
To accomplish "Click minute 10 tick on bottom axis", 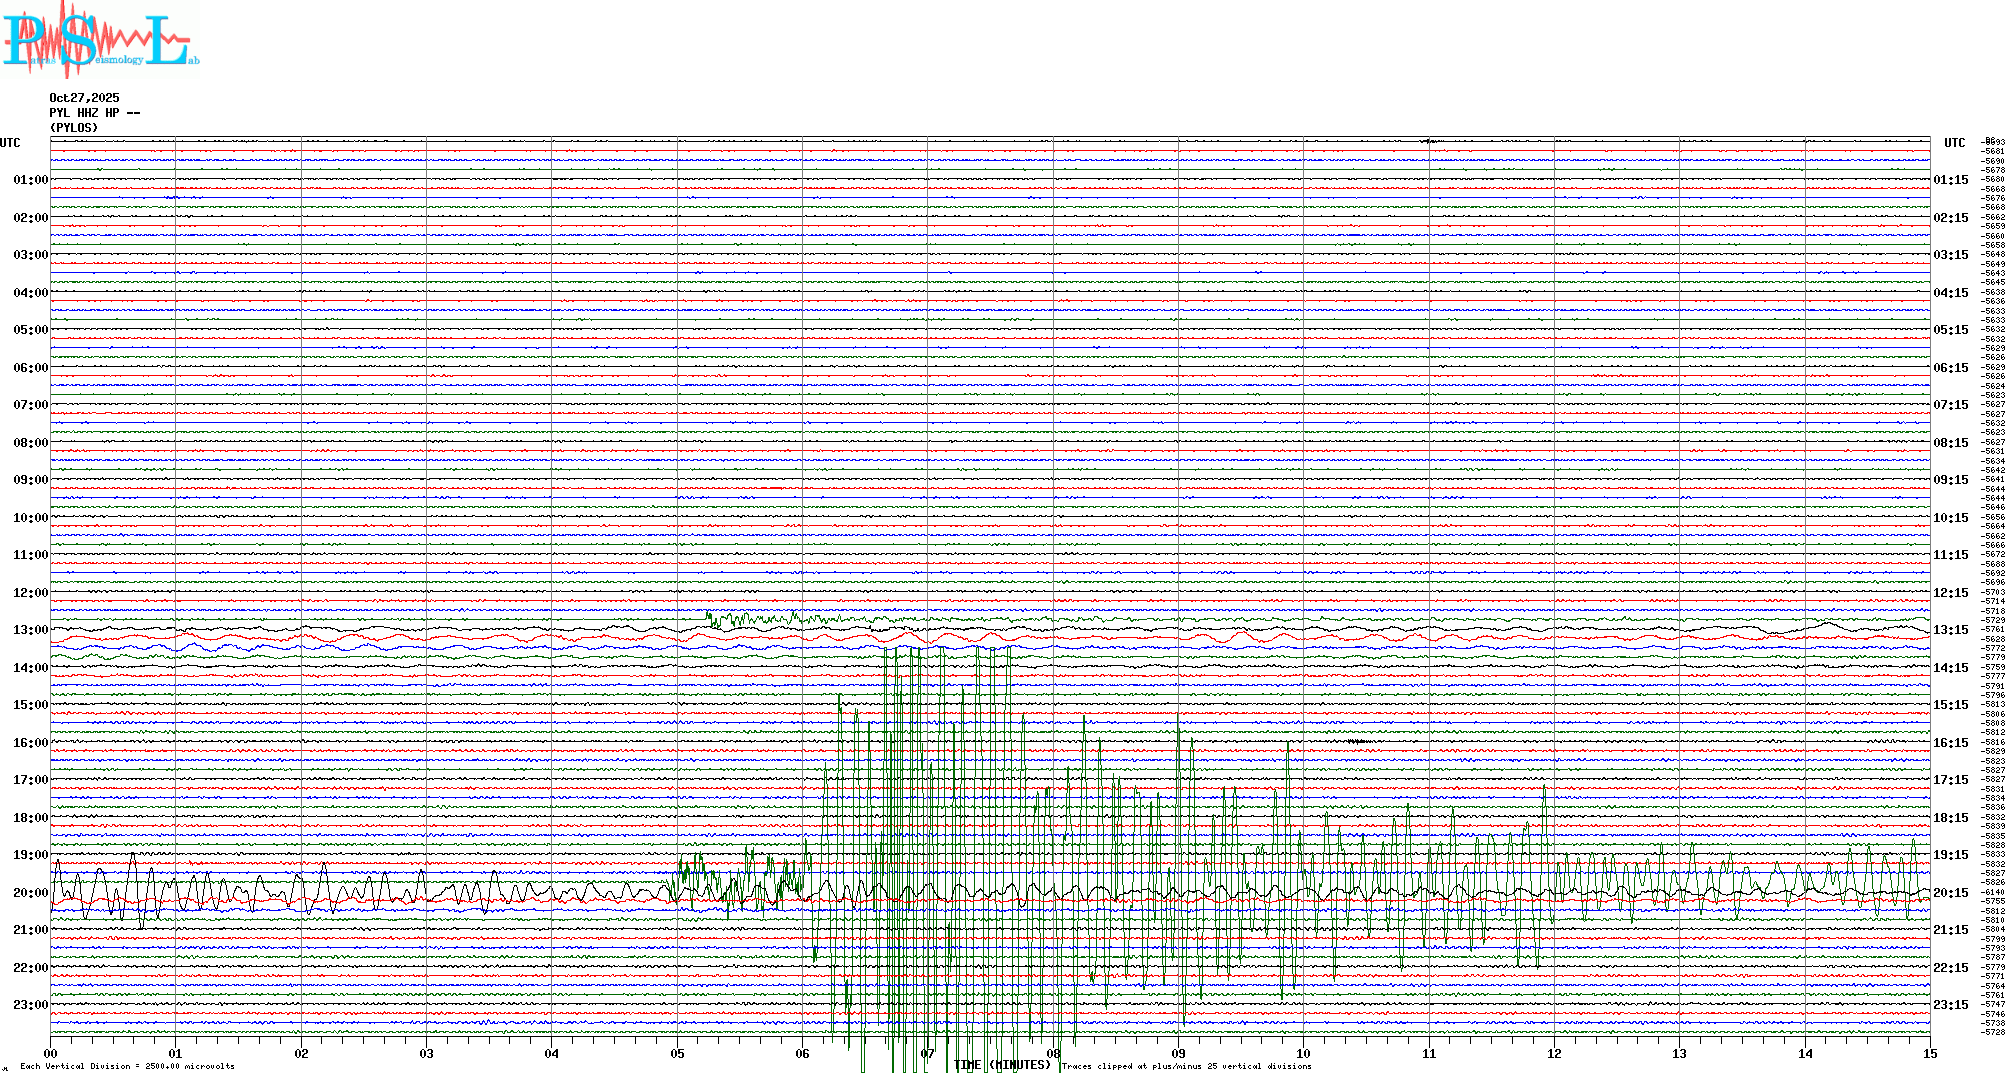I will click(1303, 1053).
